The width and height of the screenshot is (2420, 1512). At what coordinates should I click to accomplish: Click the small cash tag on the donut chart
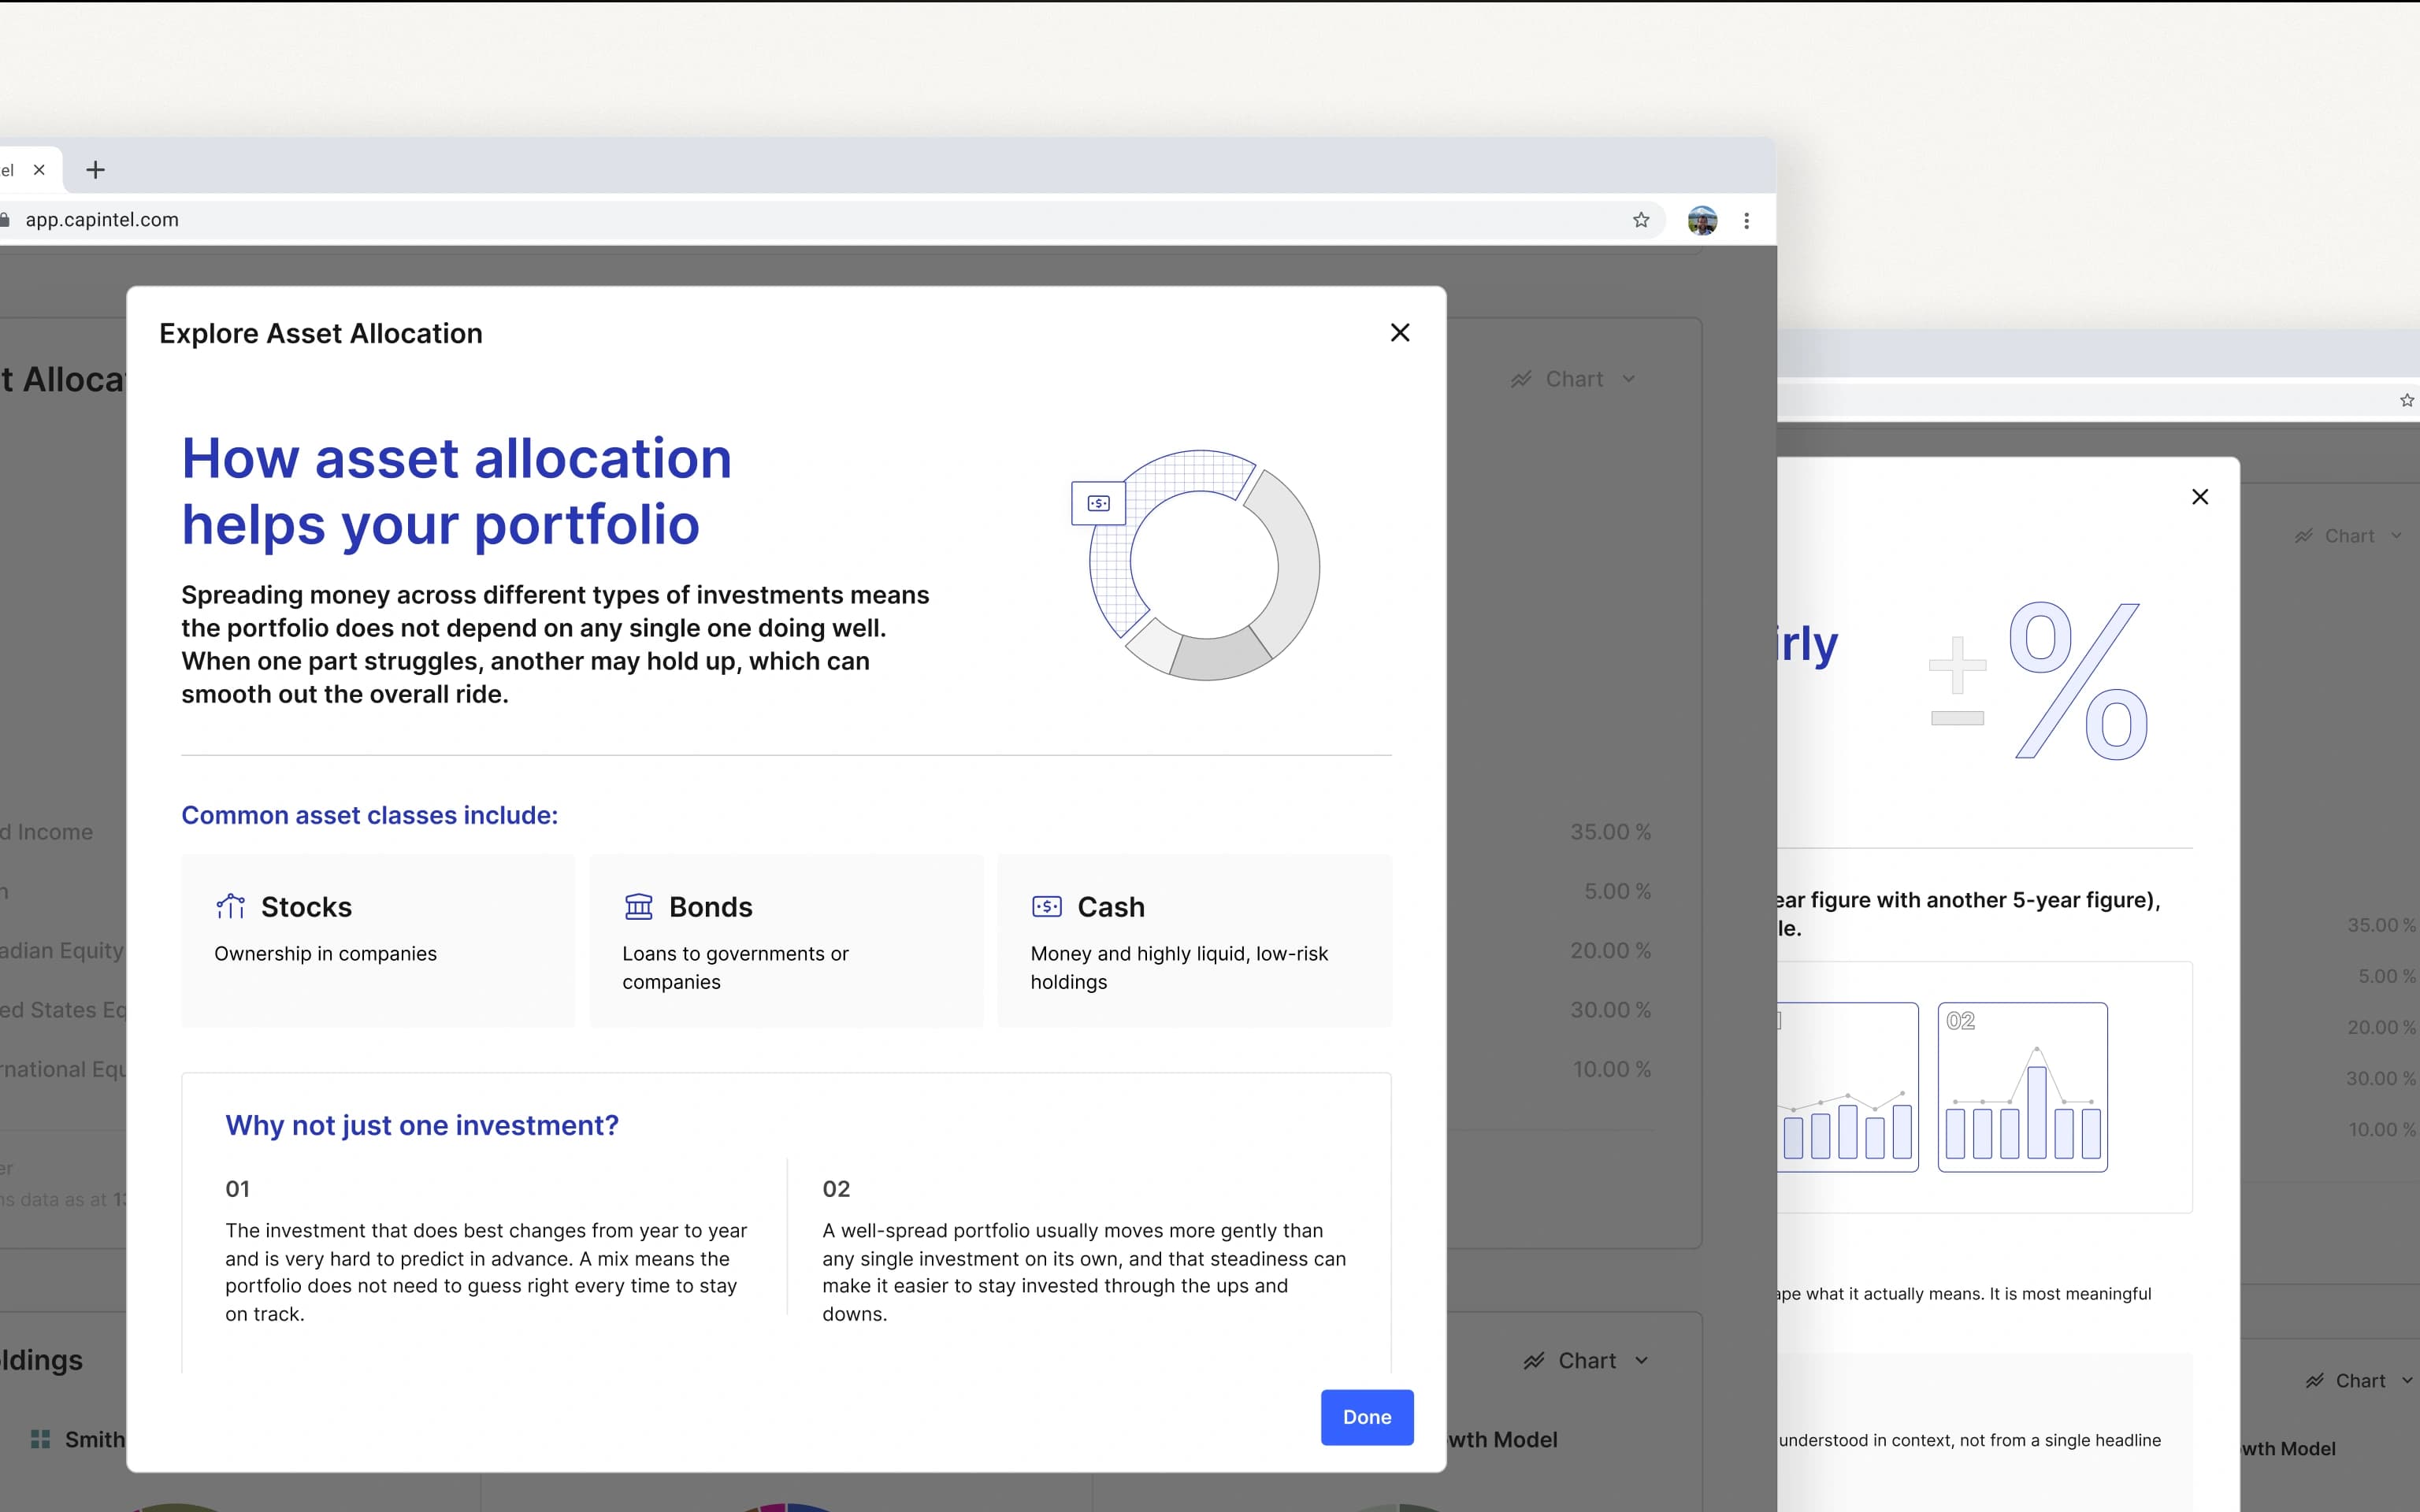point(1098,503)
